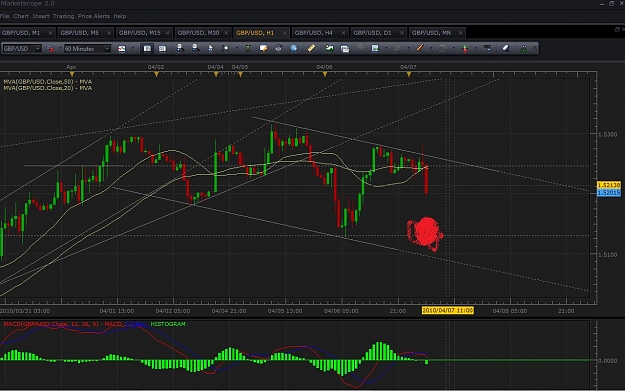Select the yellow ruler measure tool
Viewport: 625px width, 391px height.
point(311,48)
